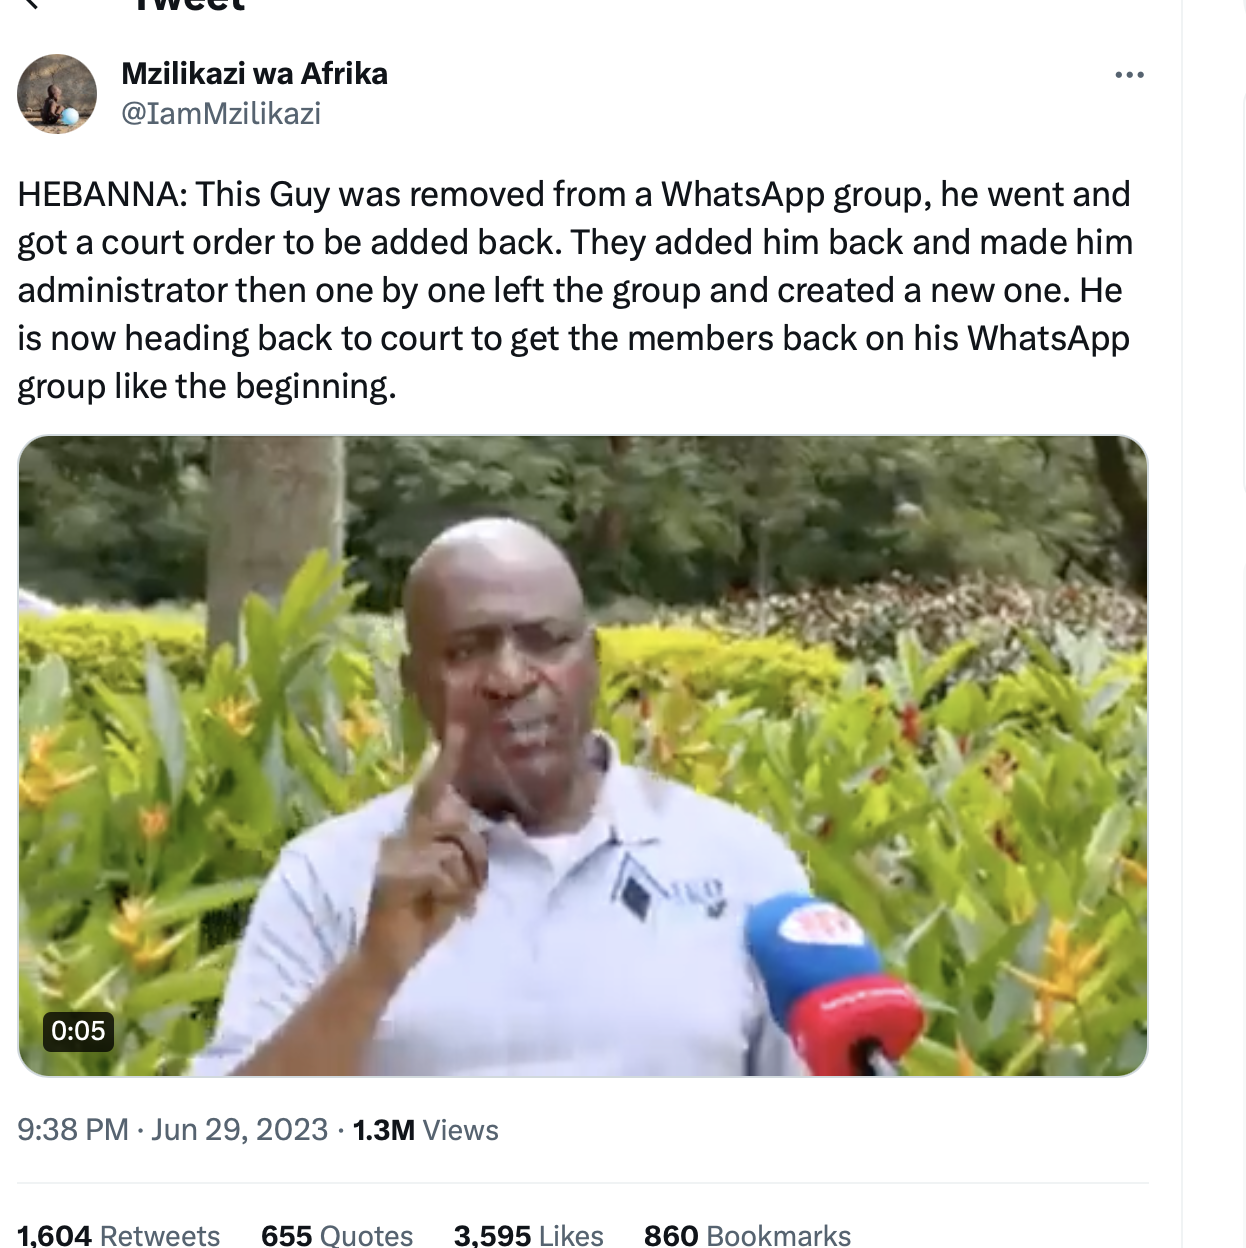
Task: Show the 1,604 Retweets list
Action: 119,1235
